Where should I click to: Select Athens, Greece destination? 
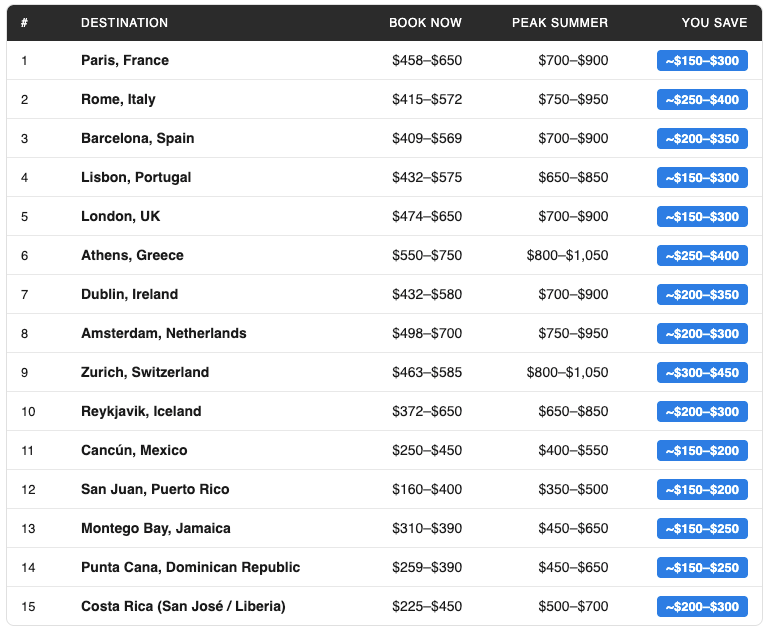[132, 255]
